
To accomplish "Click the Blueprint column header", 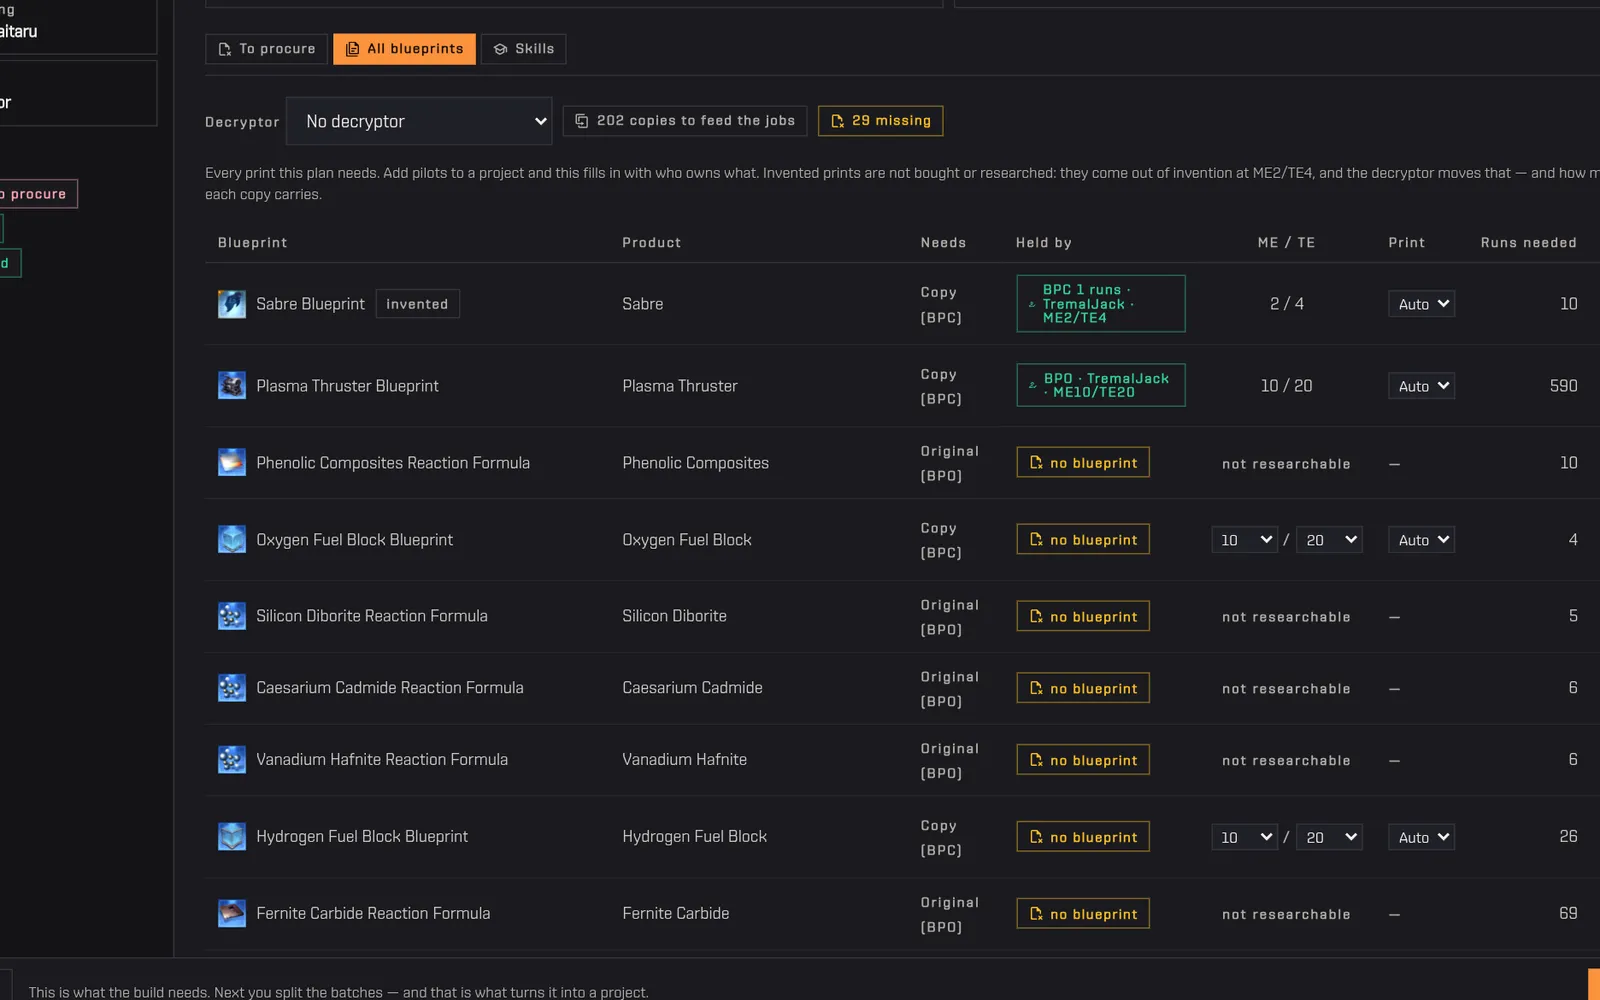I will click(253, 243).
